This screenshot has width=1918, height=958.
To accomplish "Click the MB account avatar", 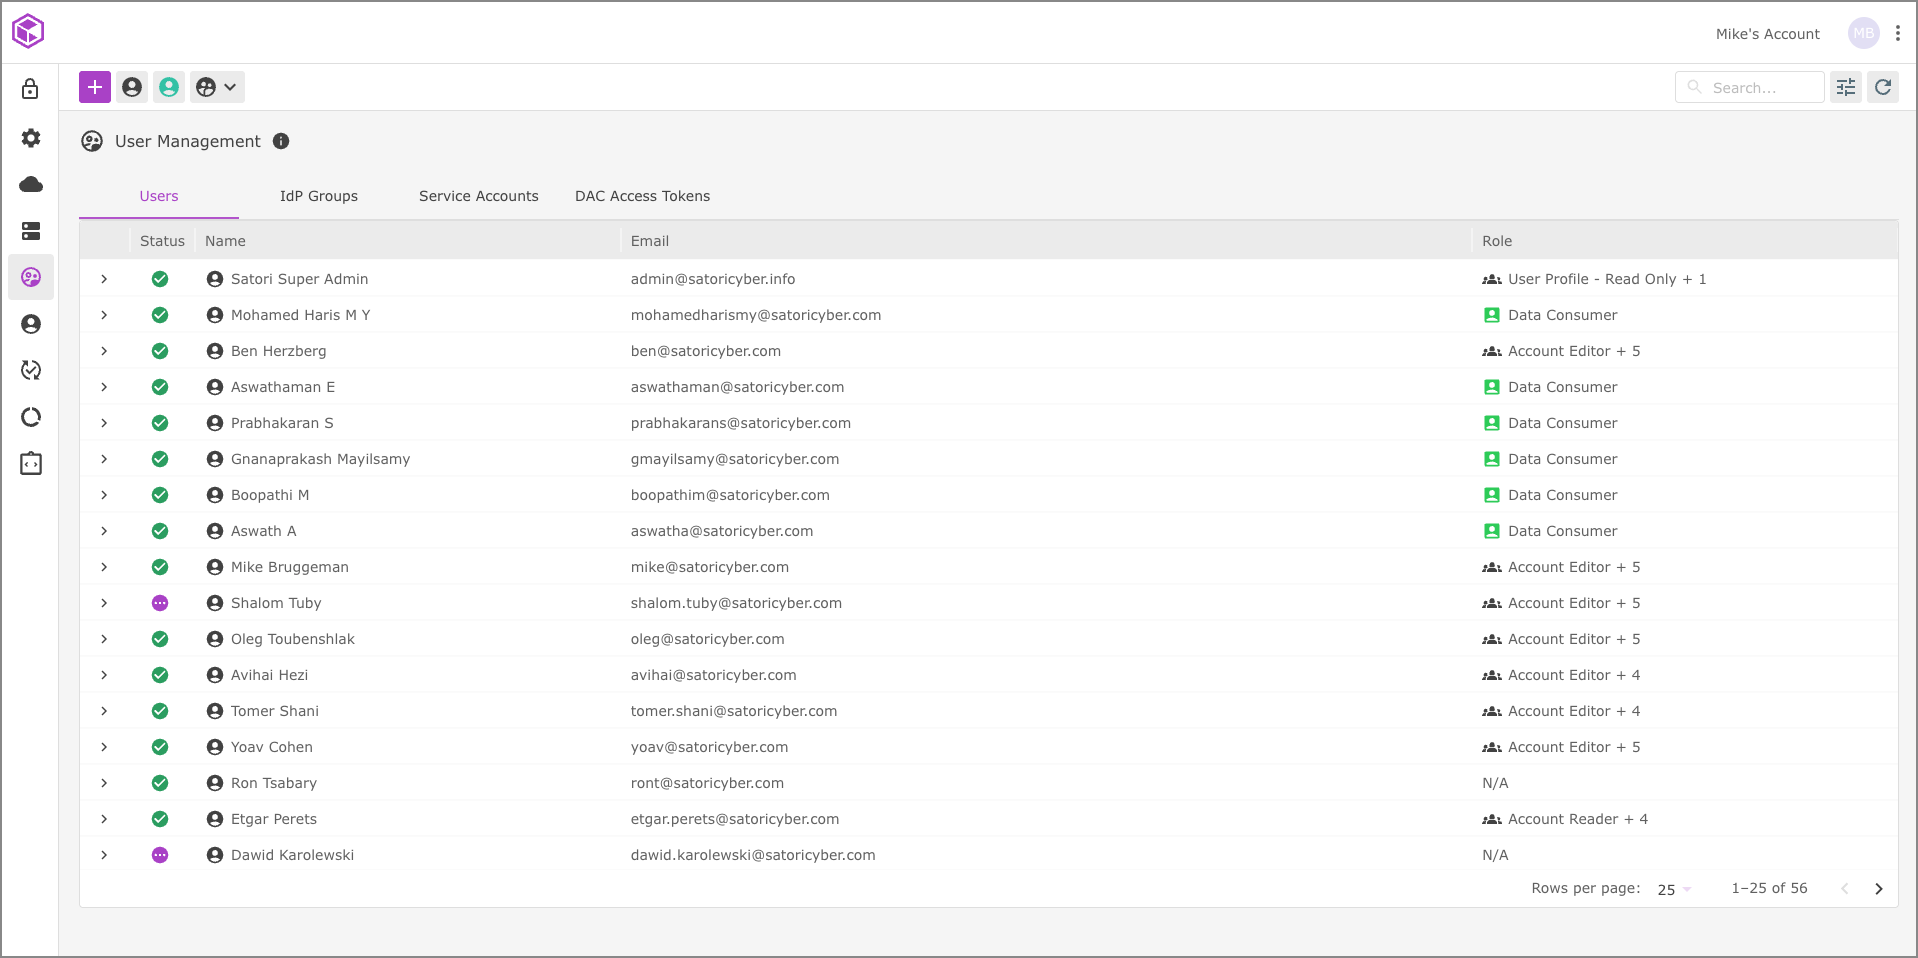I will 1863,33.
